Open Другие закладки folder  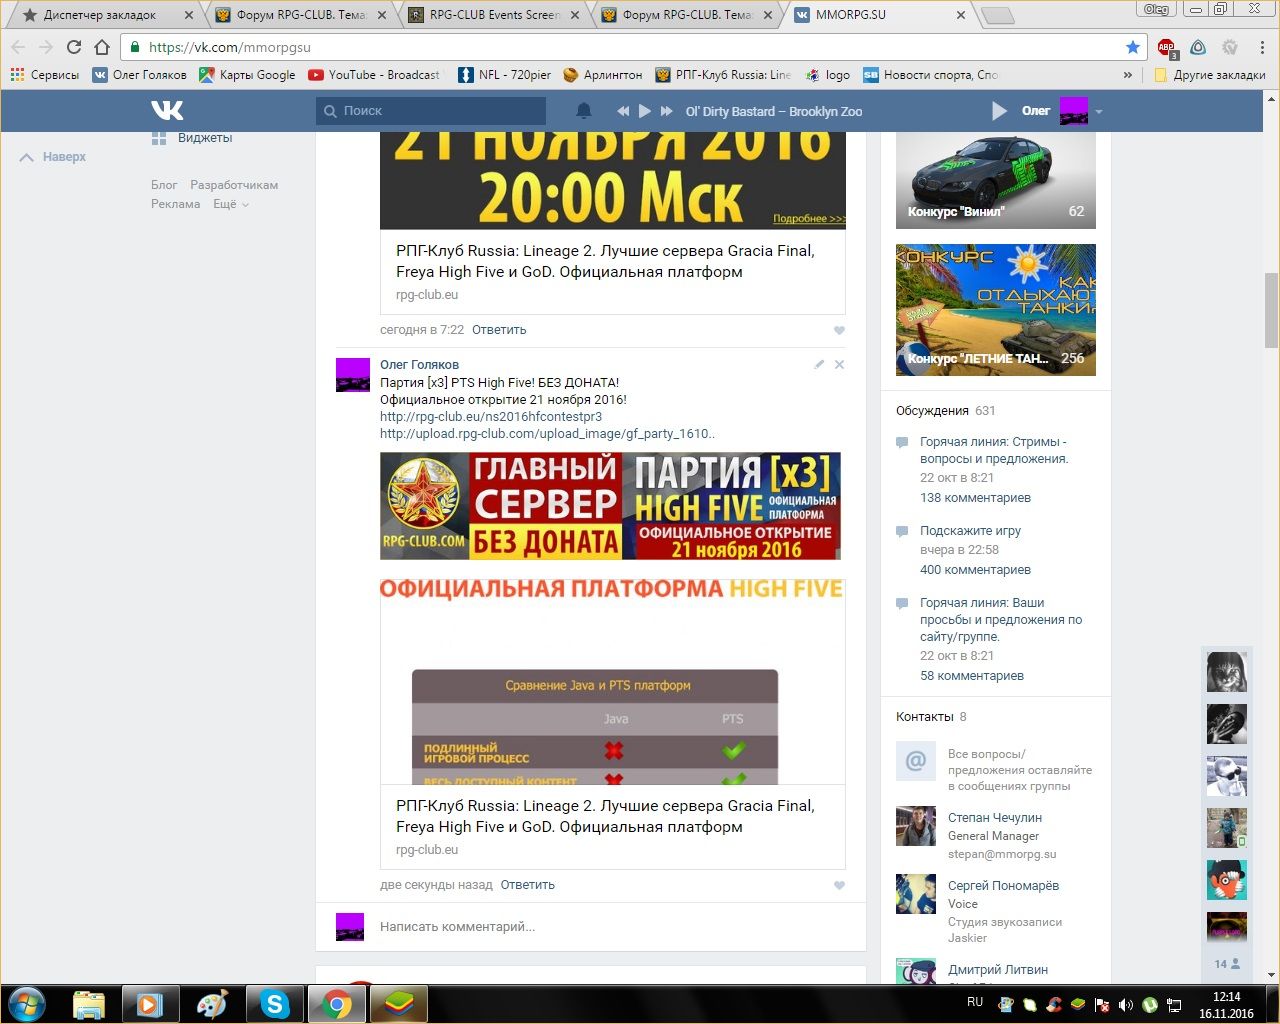tap(1209, 75)
